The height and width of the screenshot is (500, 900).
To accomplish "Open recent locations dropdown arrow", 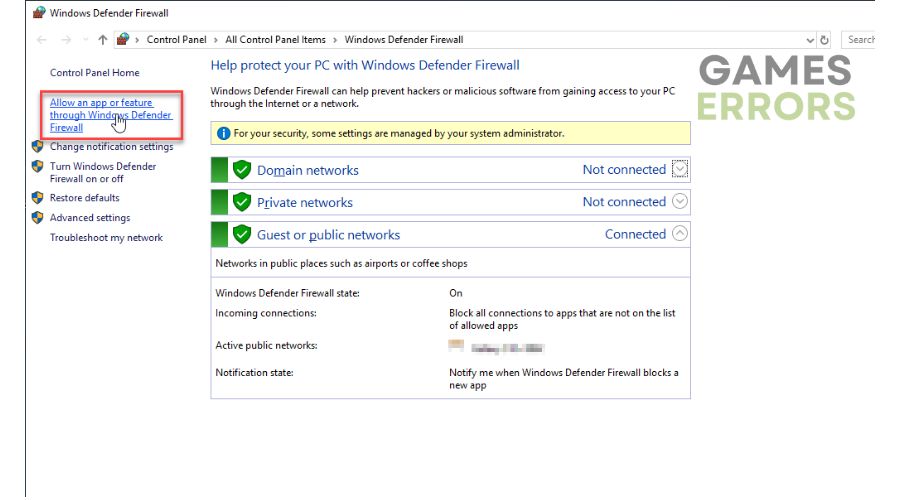I will pos(86,40).
